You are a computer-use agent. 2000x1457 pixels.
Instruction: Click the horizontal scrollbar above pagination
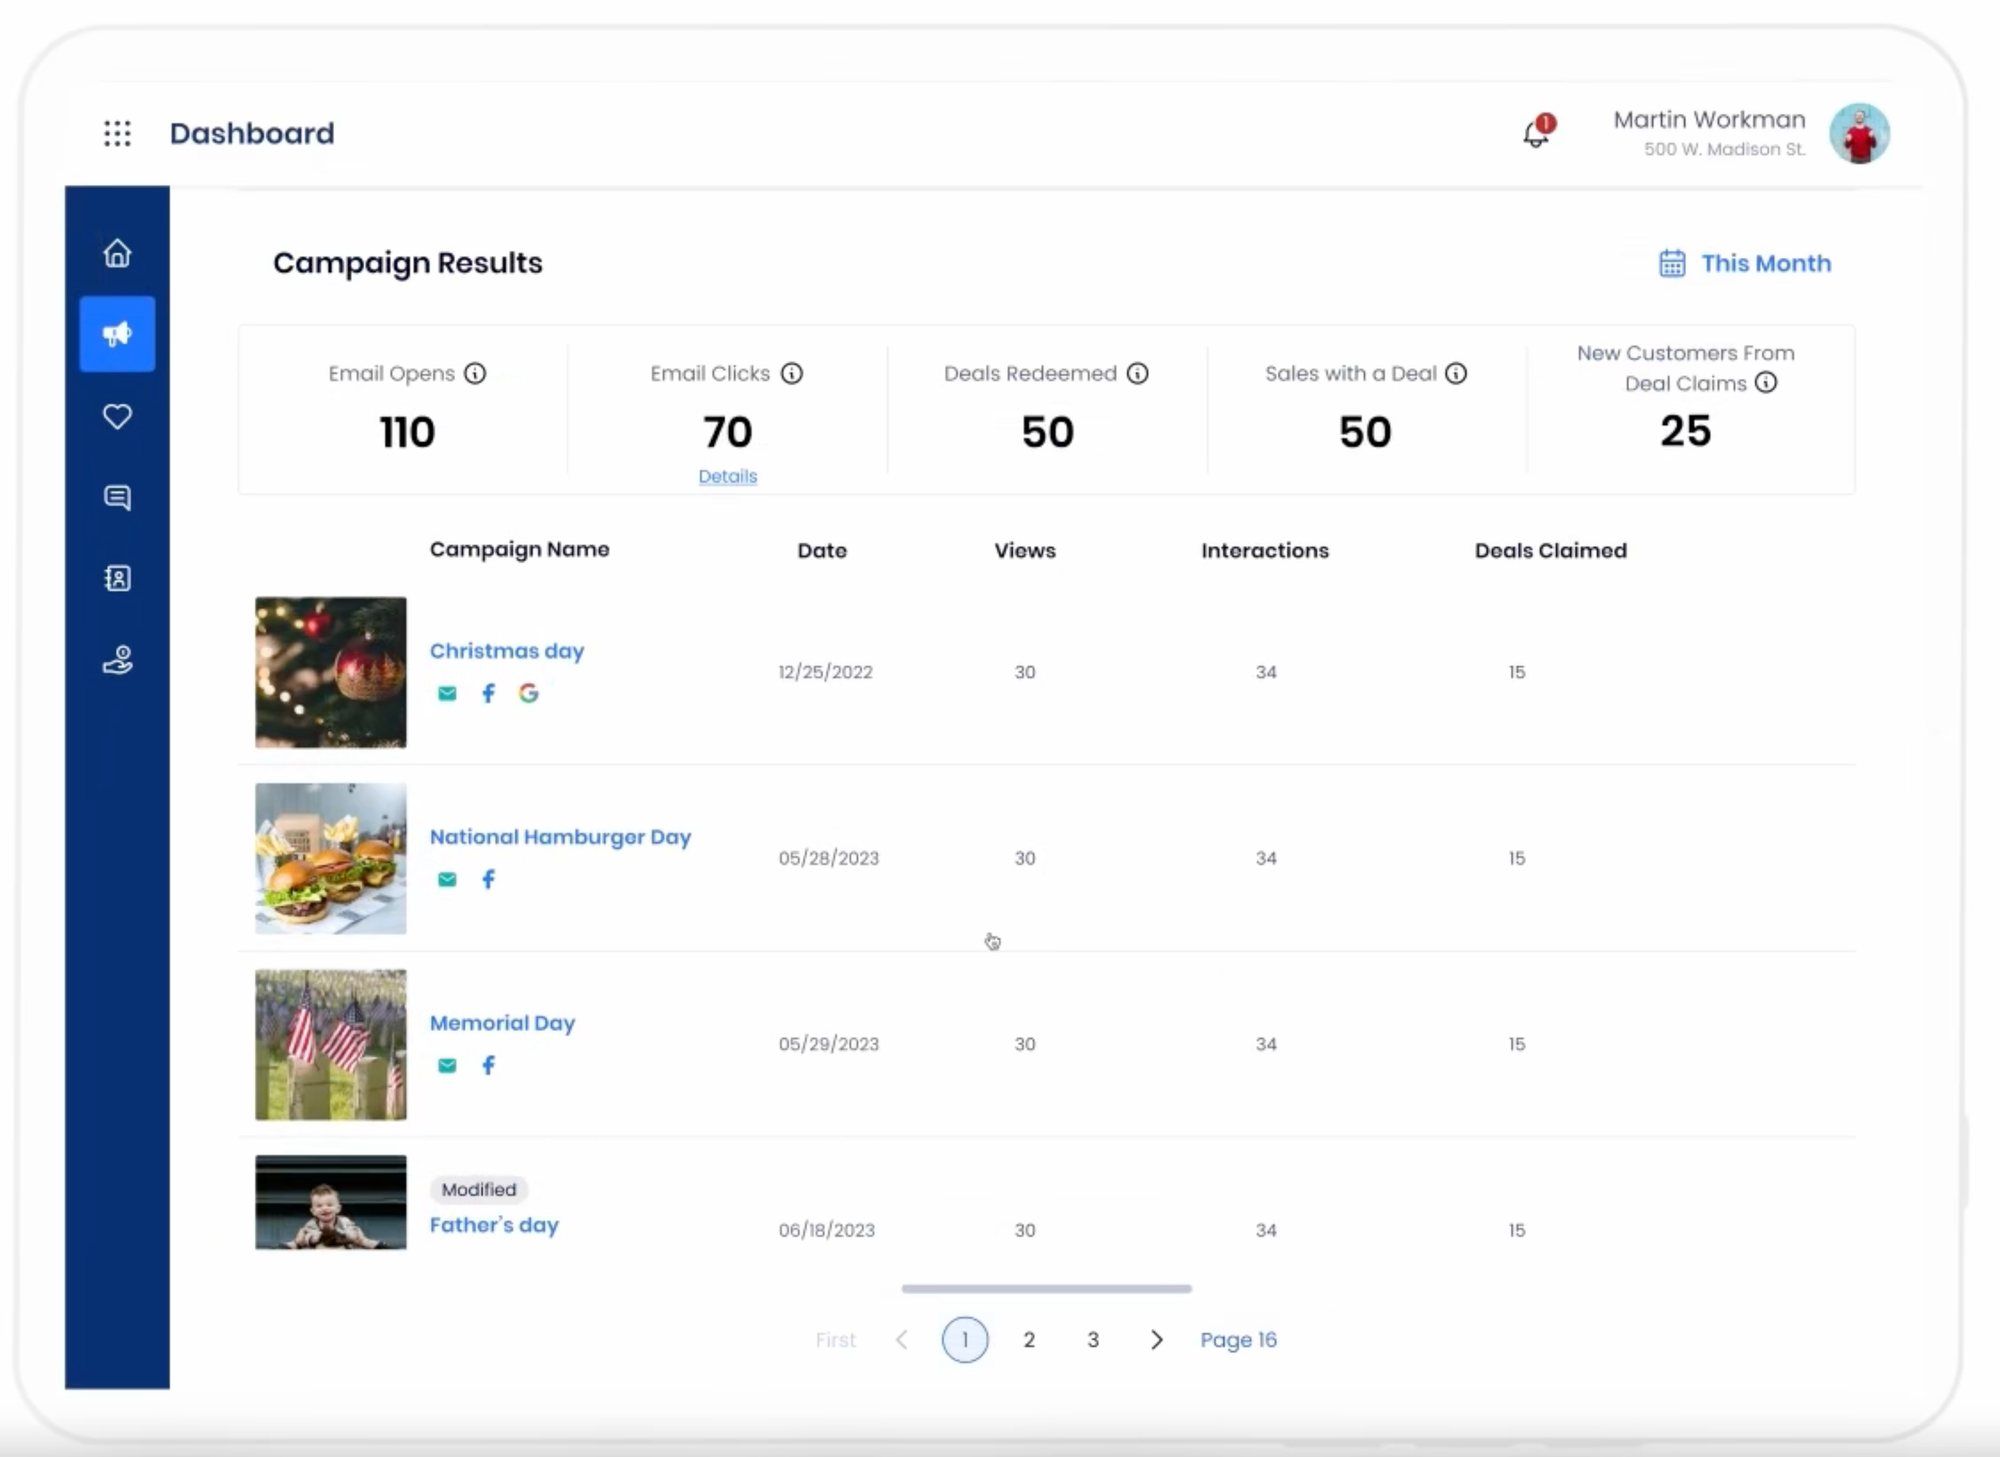[1045, 1289]
